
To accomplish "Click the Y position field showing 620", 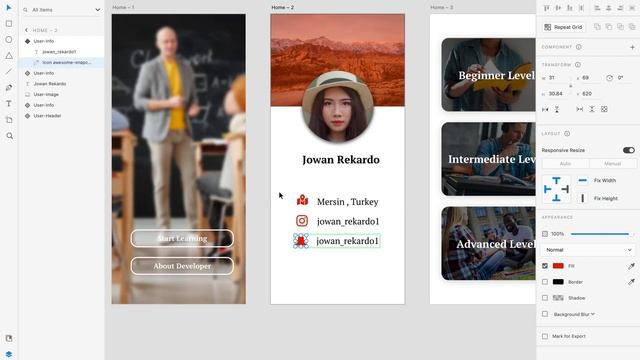I will (592, 94).
